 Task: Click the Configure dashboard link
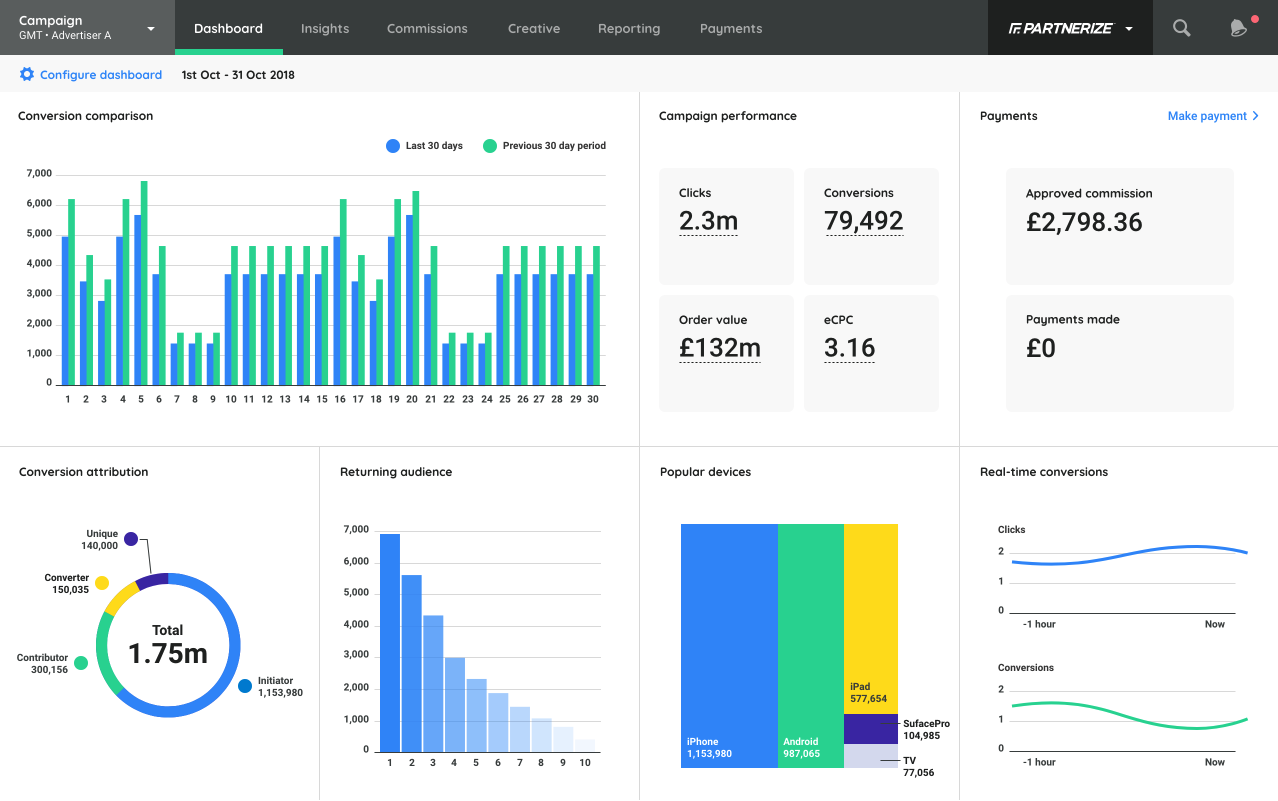100,75
